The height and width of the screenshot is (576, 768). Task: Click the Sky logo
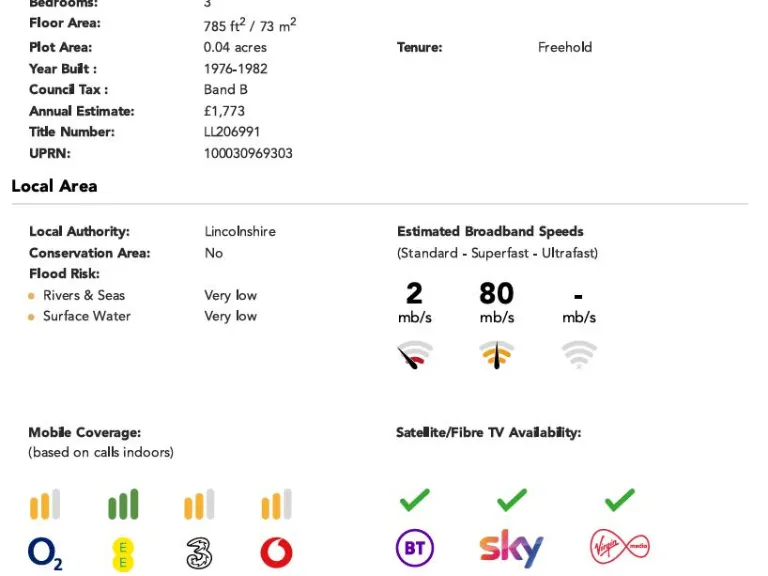[511, 548]
